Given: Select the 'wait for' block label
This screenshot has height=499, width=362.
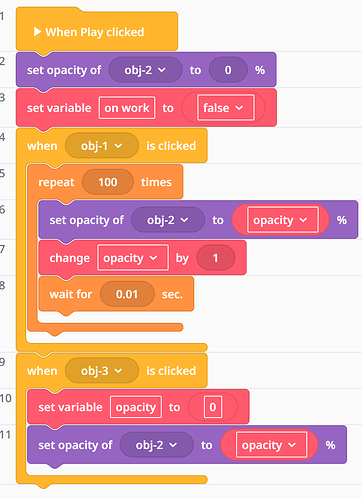Looking at the screenshot, I should 71,294.
